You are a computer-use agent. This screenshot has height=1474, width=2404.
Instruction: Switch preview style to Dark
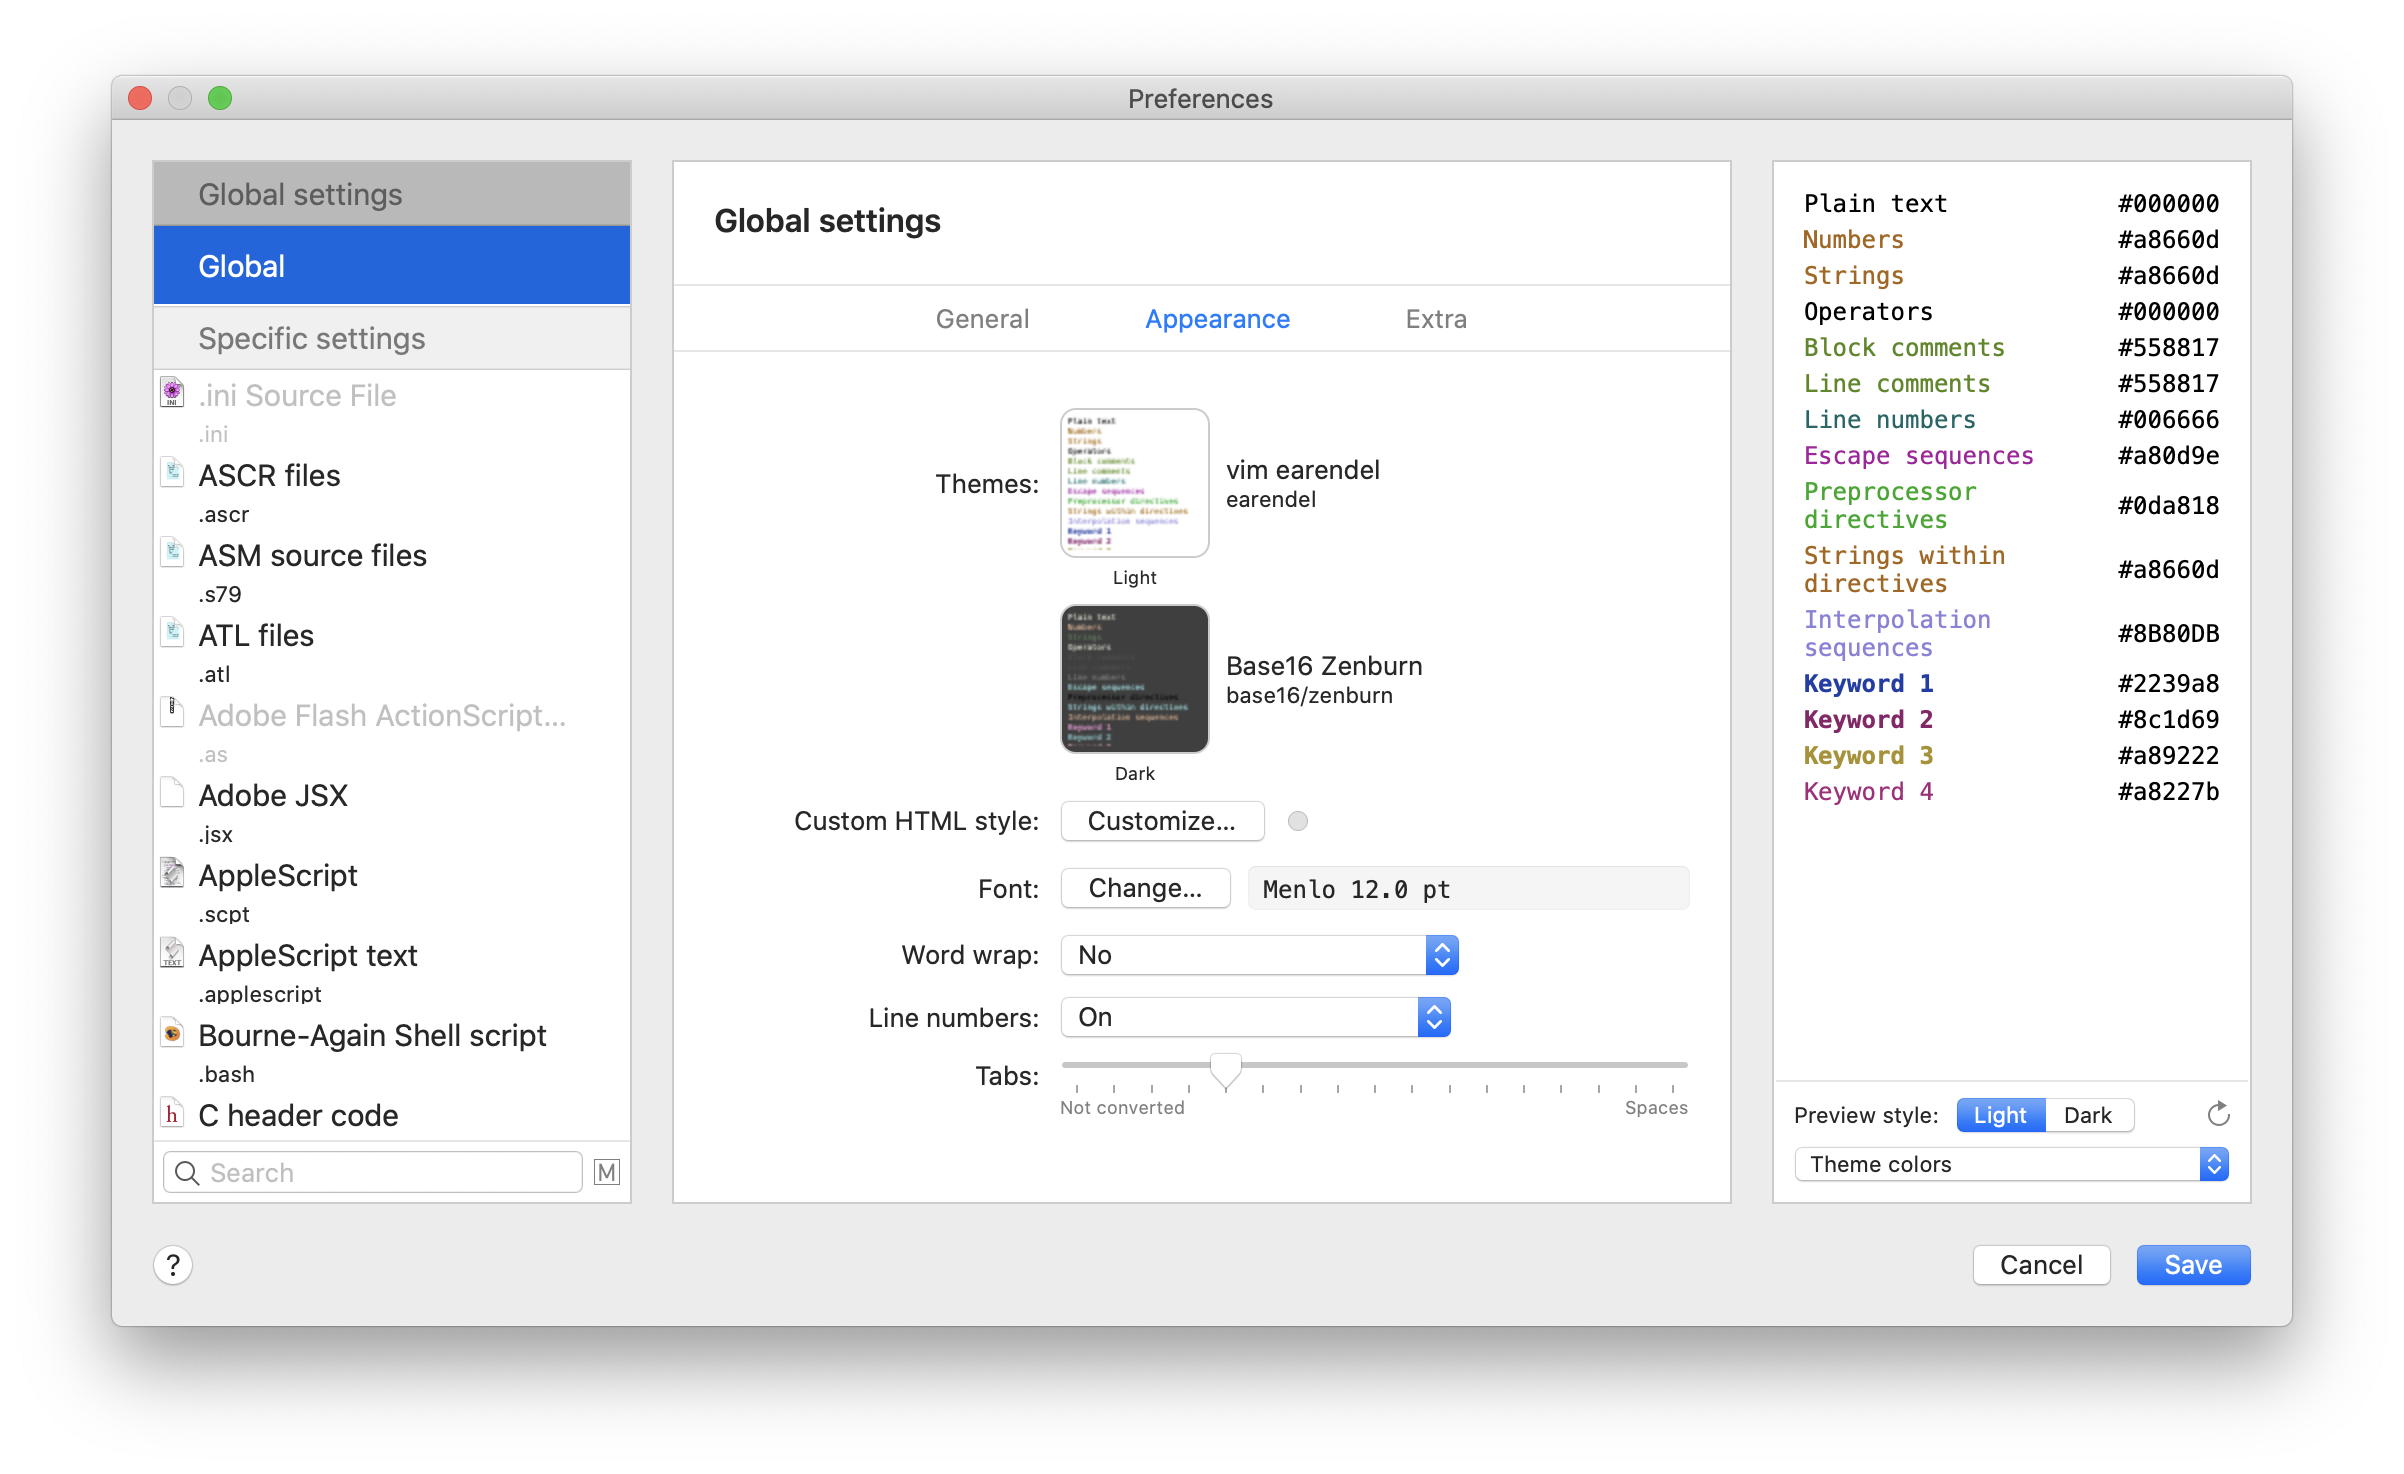(2088, 1115)
